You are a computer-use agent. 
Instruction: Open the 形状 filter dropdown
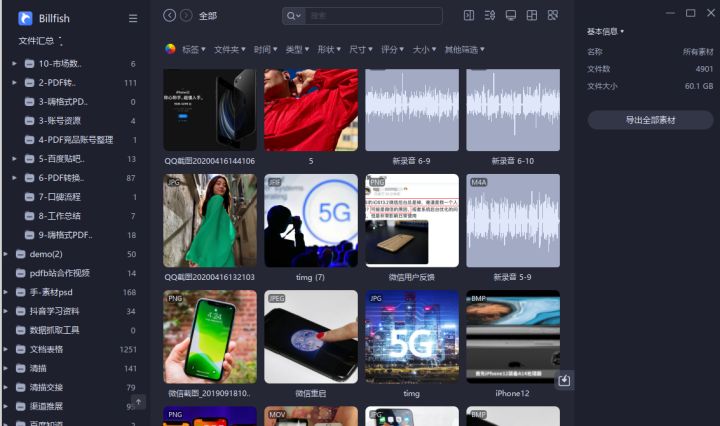329,49
